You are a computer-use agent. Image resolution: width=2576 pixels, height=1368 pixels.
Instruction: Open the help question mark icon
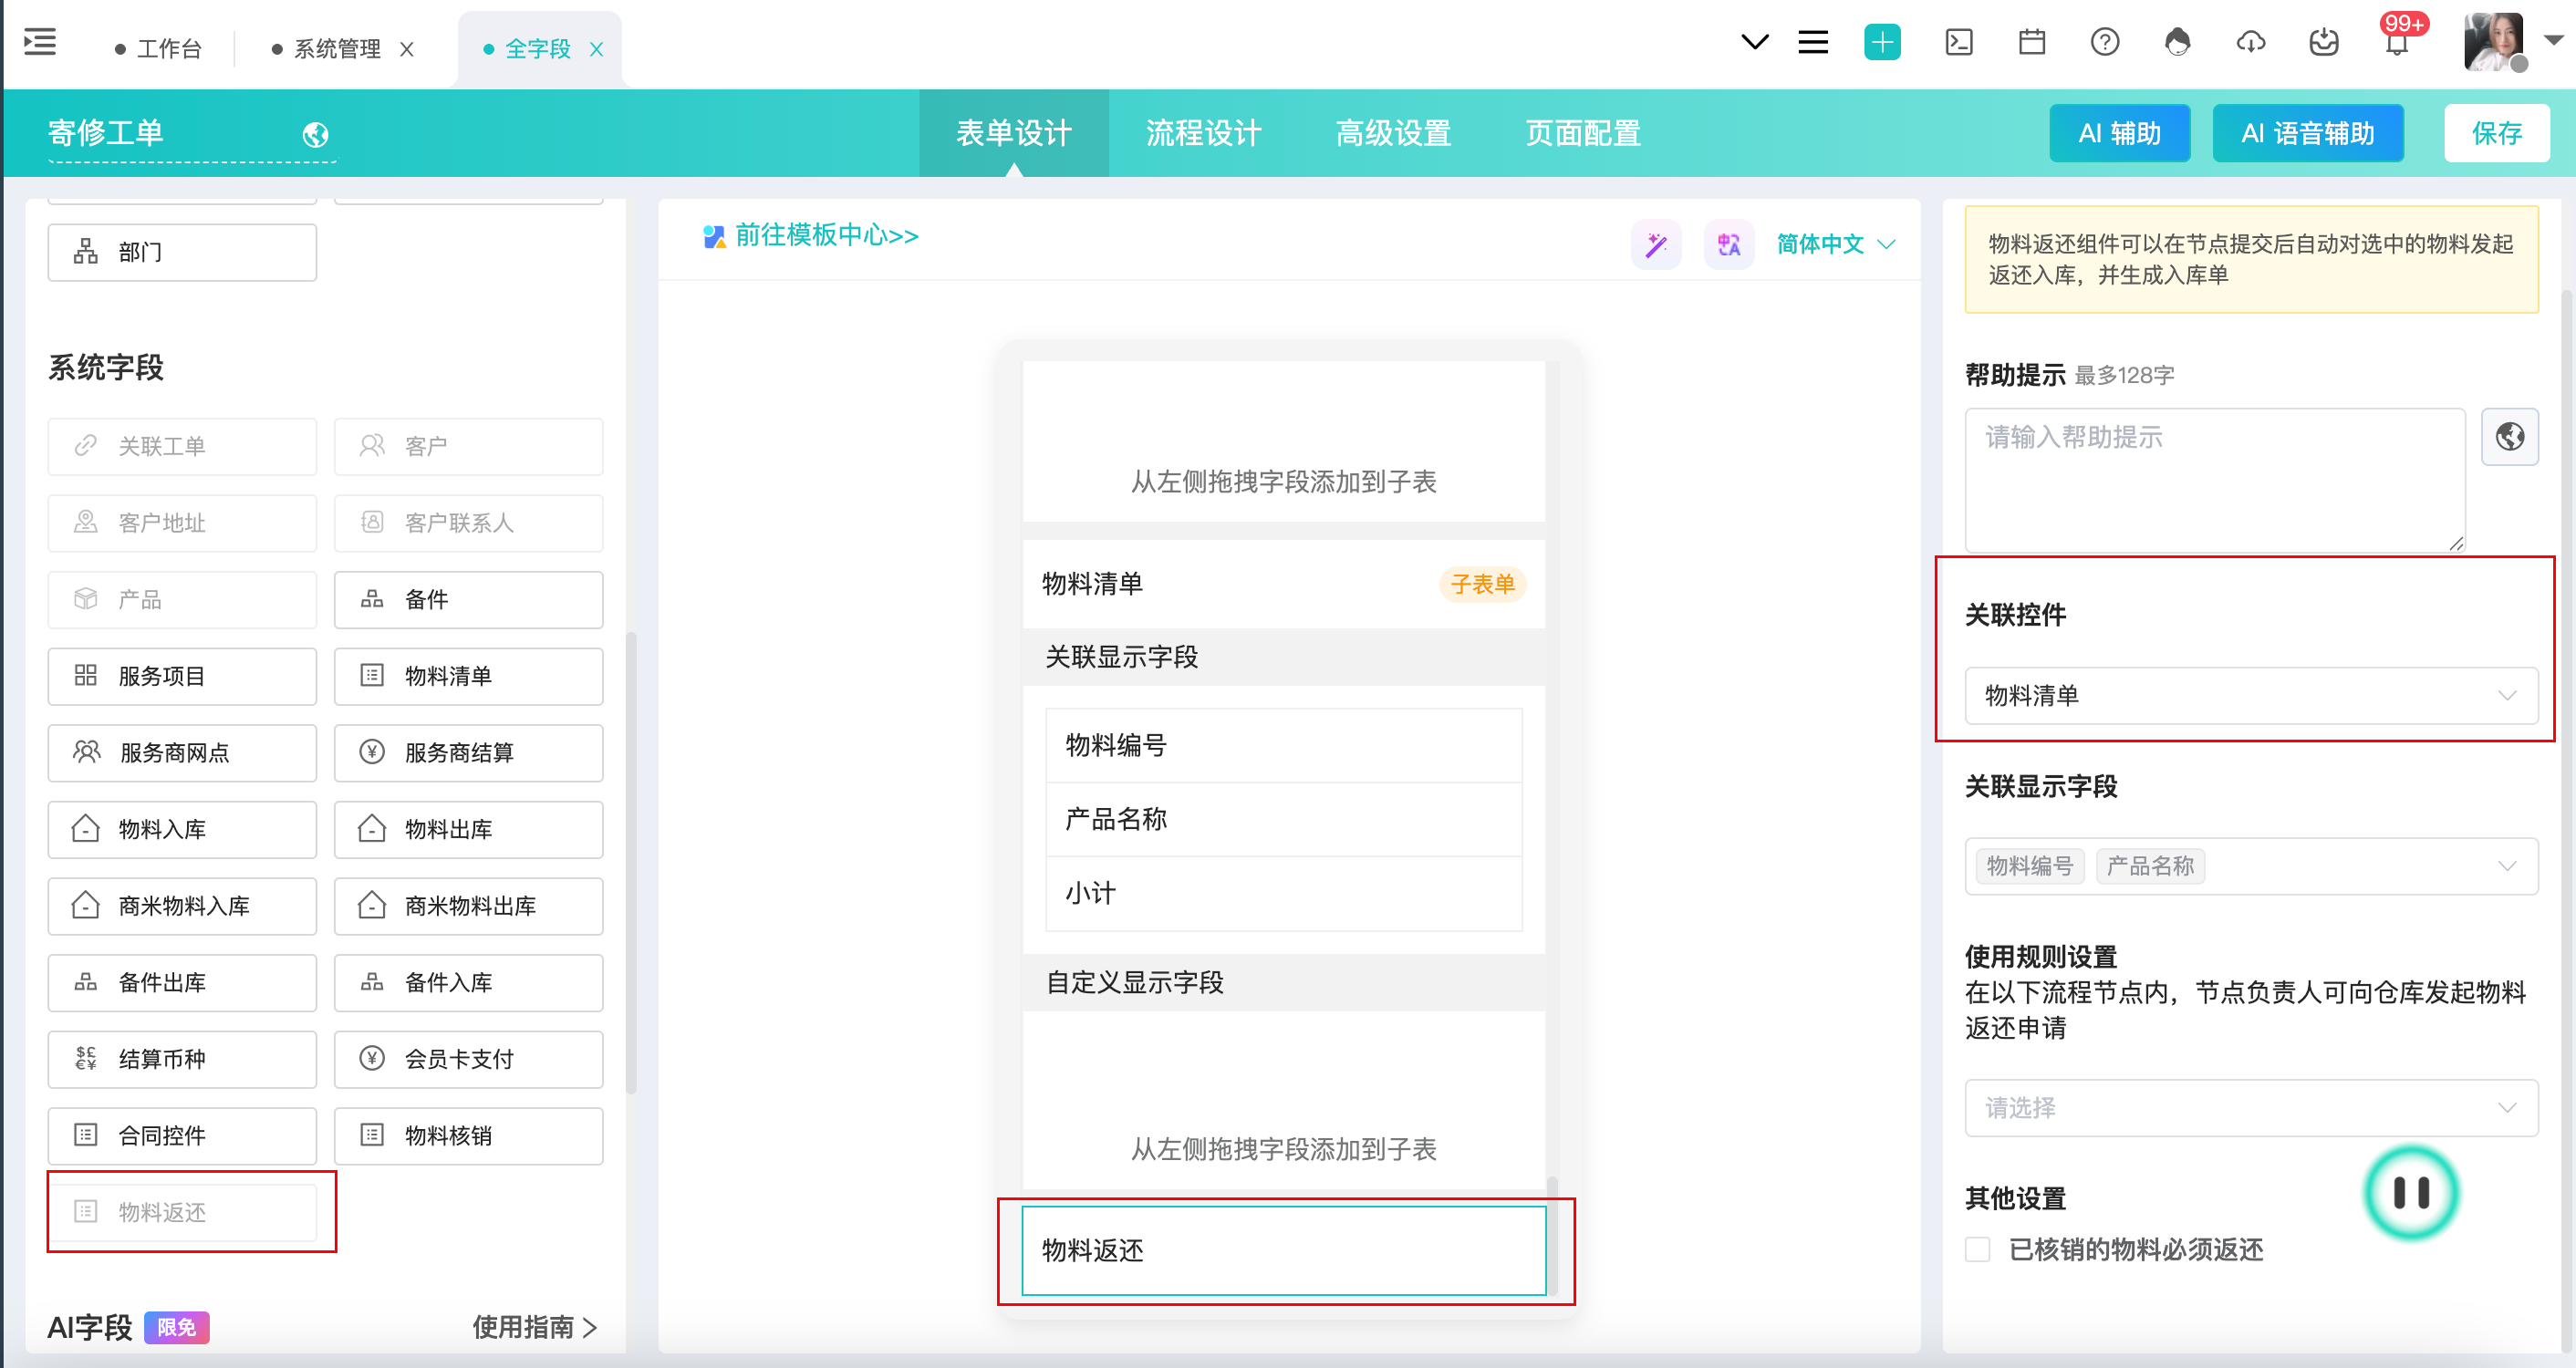pos(2104,43)
